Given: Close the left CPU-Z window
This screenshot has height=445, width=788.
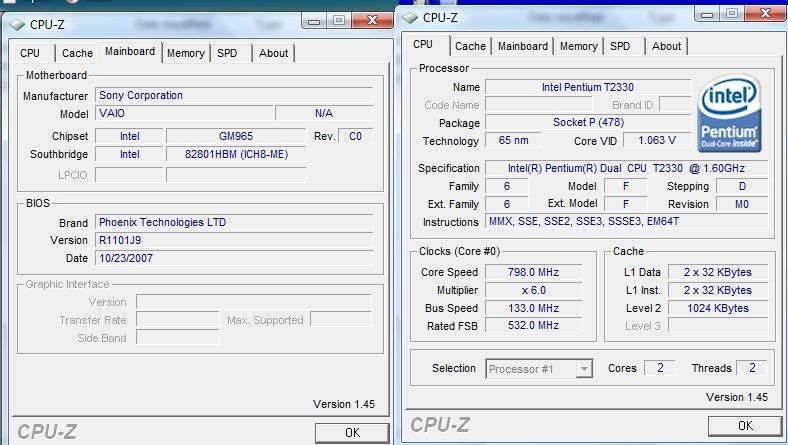Looking at the screenshot, I should (372, 21).
